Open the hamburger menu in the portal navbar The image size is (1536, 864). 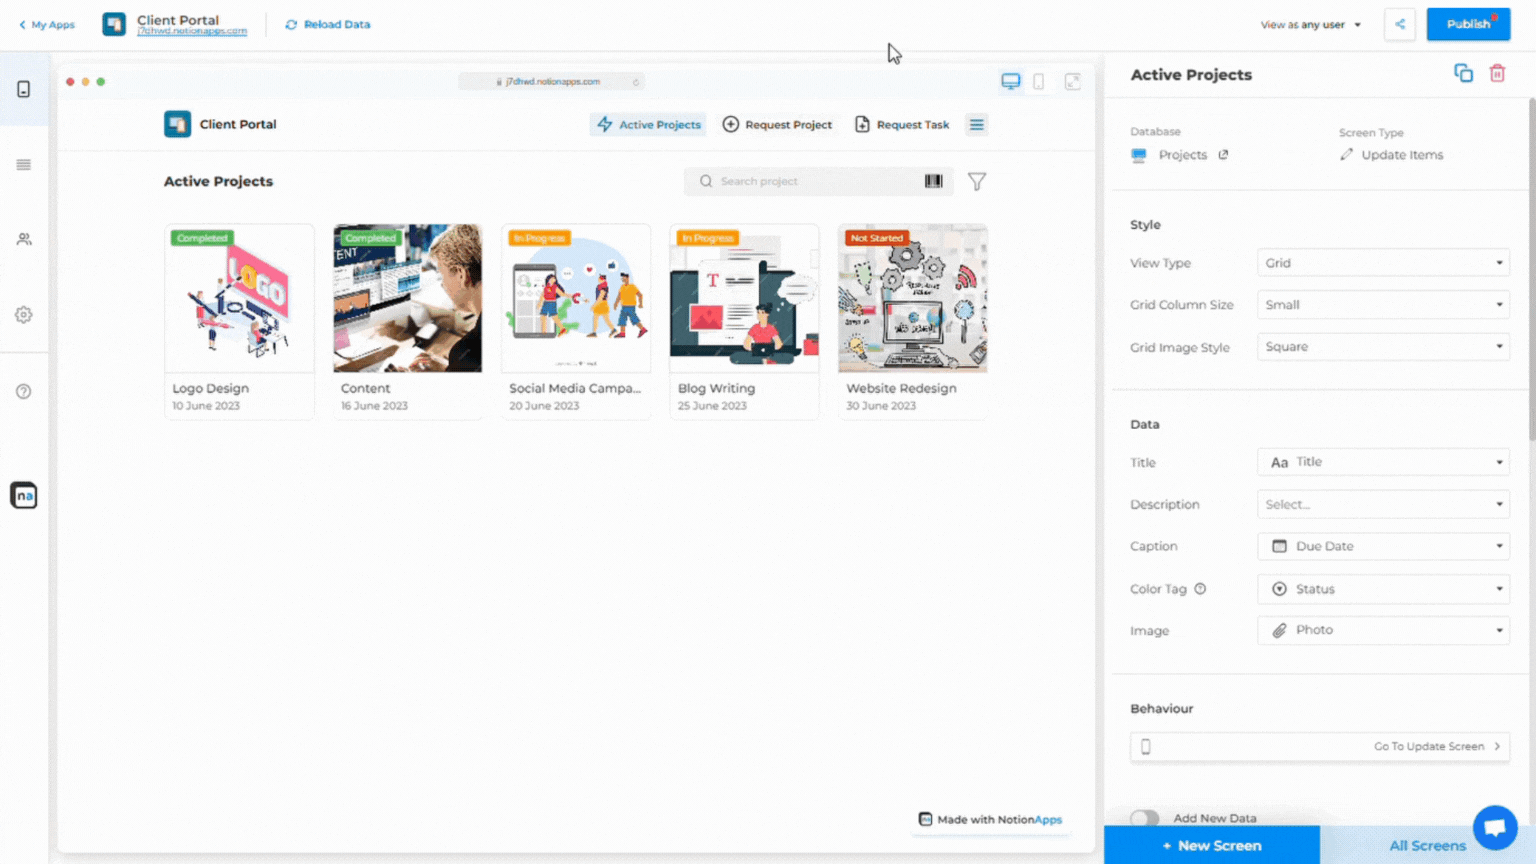(x=977, y=125)
